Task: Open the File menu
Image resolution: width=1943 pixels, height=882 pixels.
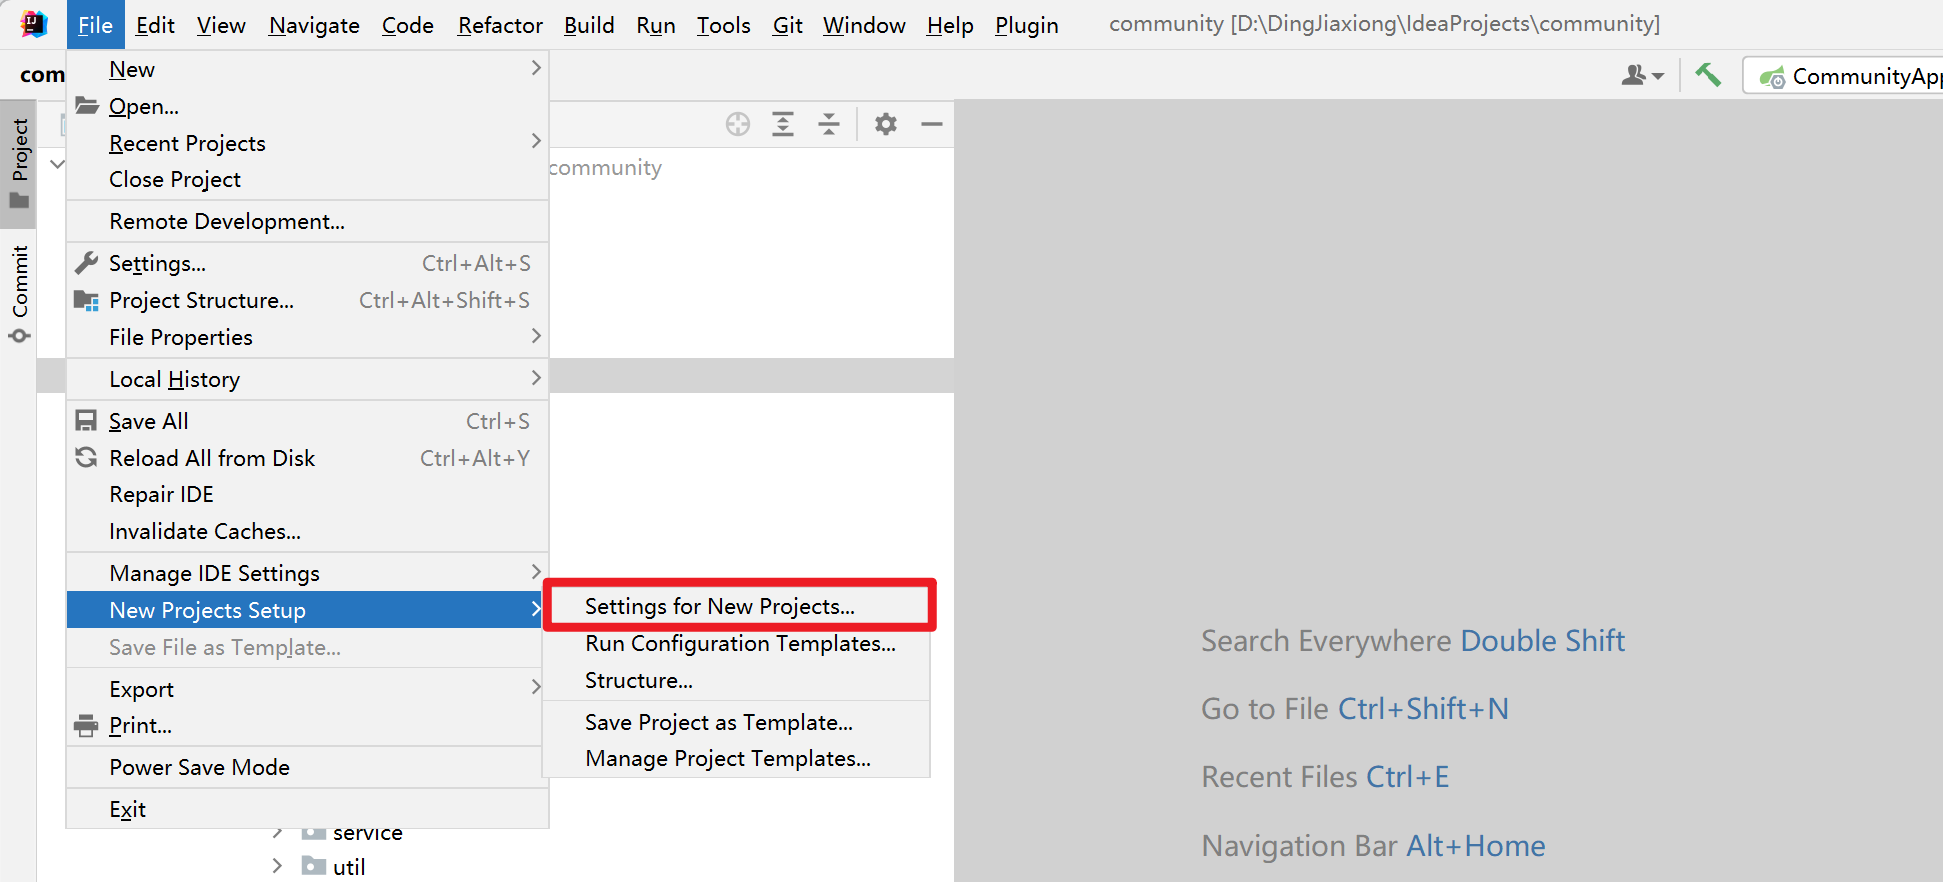Action: point(95,25)
